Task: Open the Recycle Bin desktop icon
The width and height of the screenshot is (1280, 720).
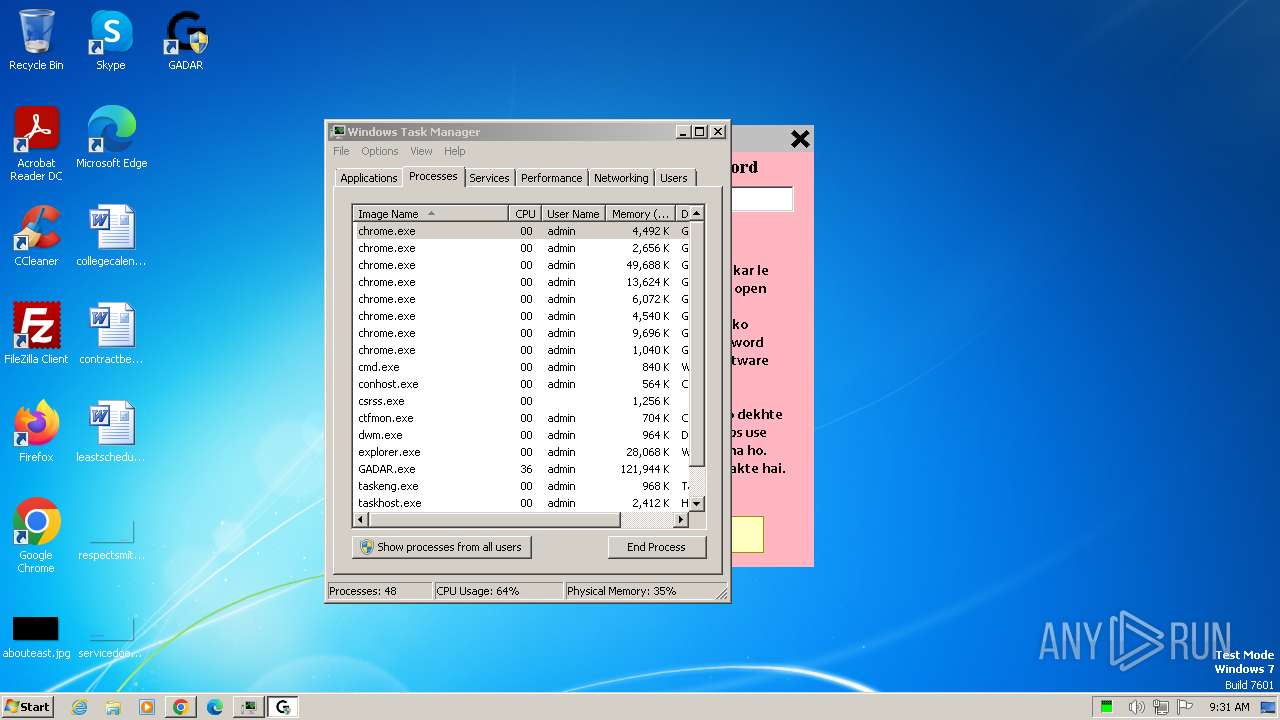Action: 36,40
